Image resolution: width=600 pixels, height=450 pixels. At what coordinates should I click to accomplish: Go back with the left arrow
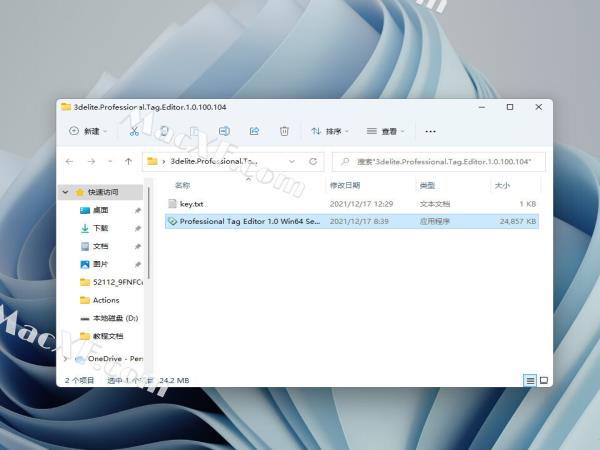pyautogui.click(x=69, y=161)
